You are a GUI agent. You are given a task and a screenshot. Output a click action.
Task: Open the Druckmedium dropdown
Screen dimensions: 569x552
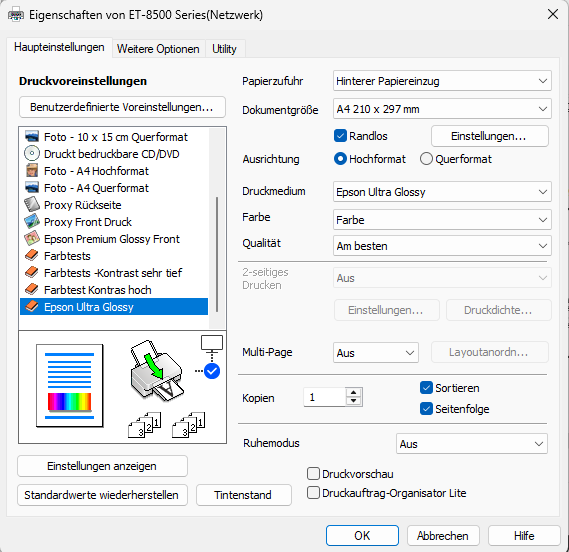point(442,192)
